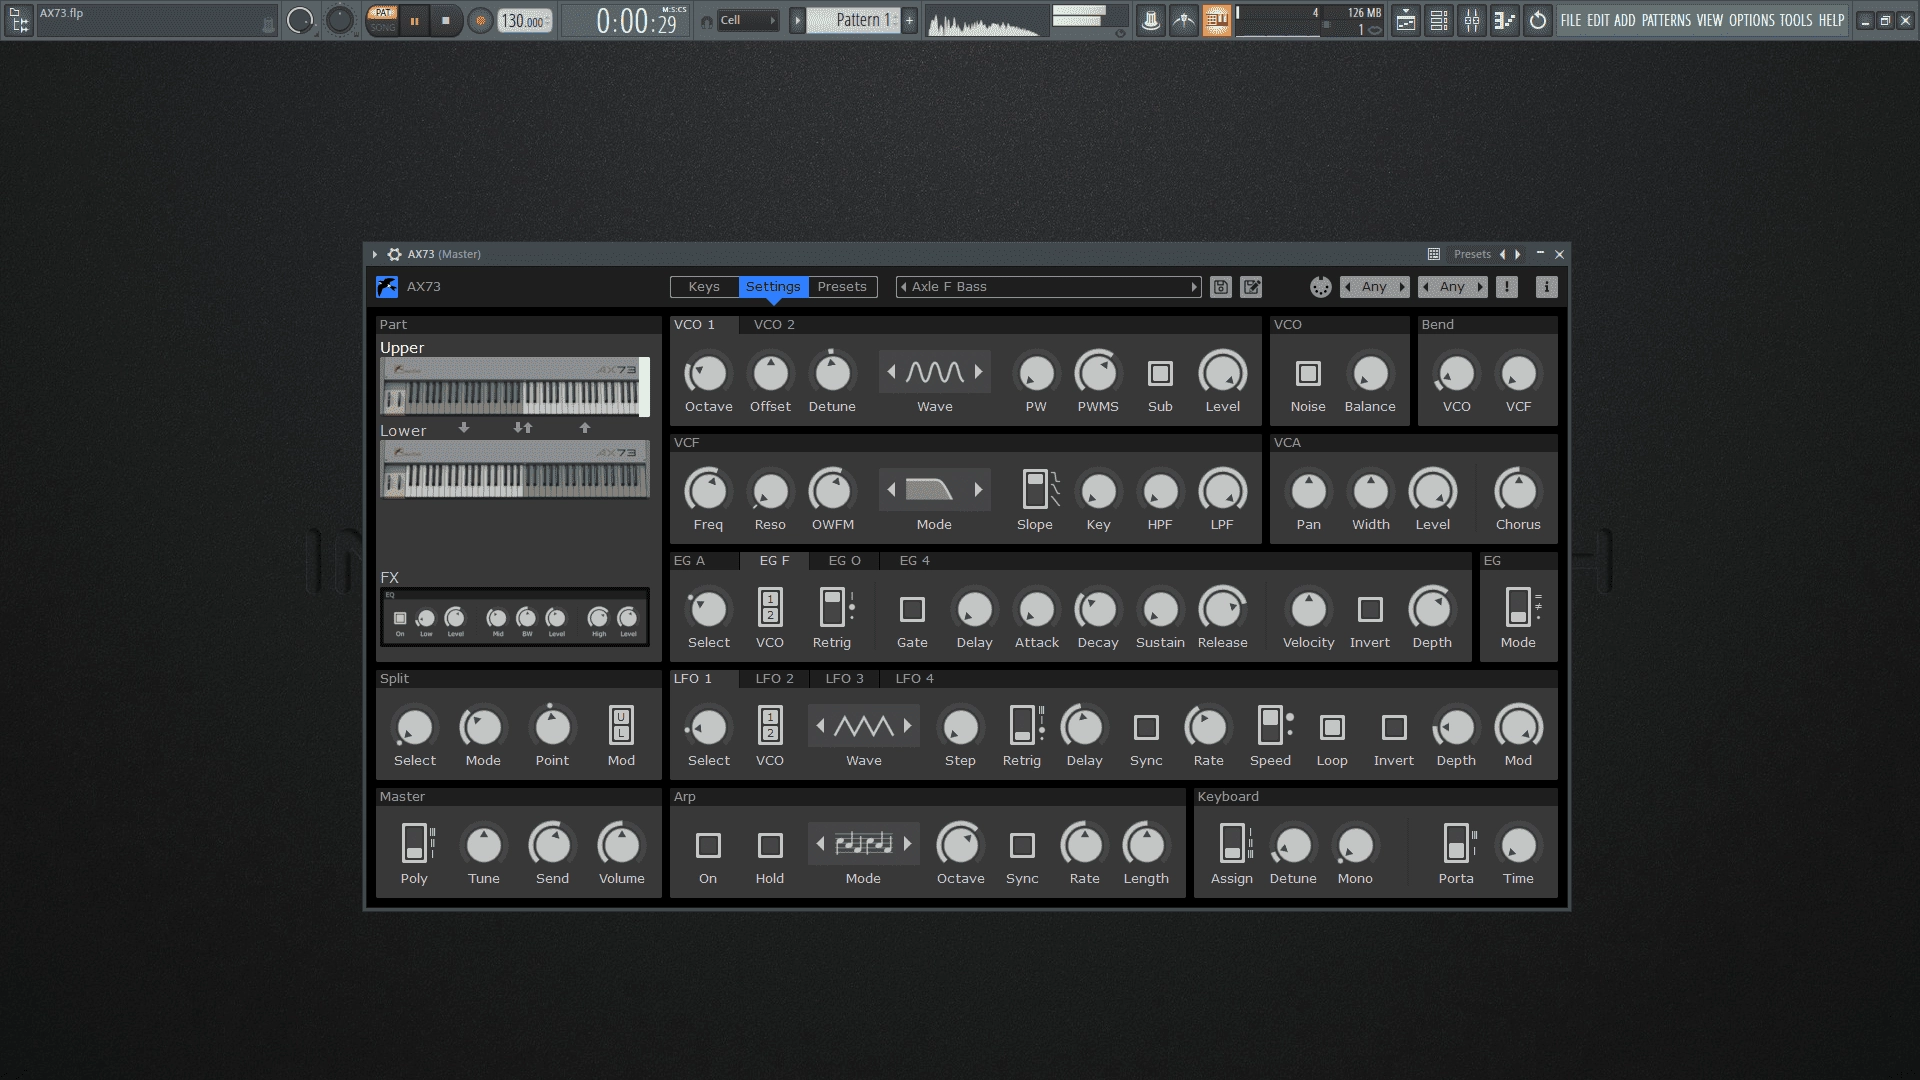Click the Master Poly switch
This screenshot has width=1920, height=1080.
click(x=413, y=844)
